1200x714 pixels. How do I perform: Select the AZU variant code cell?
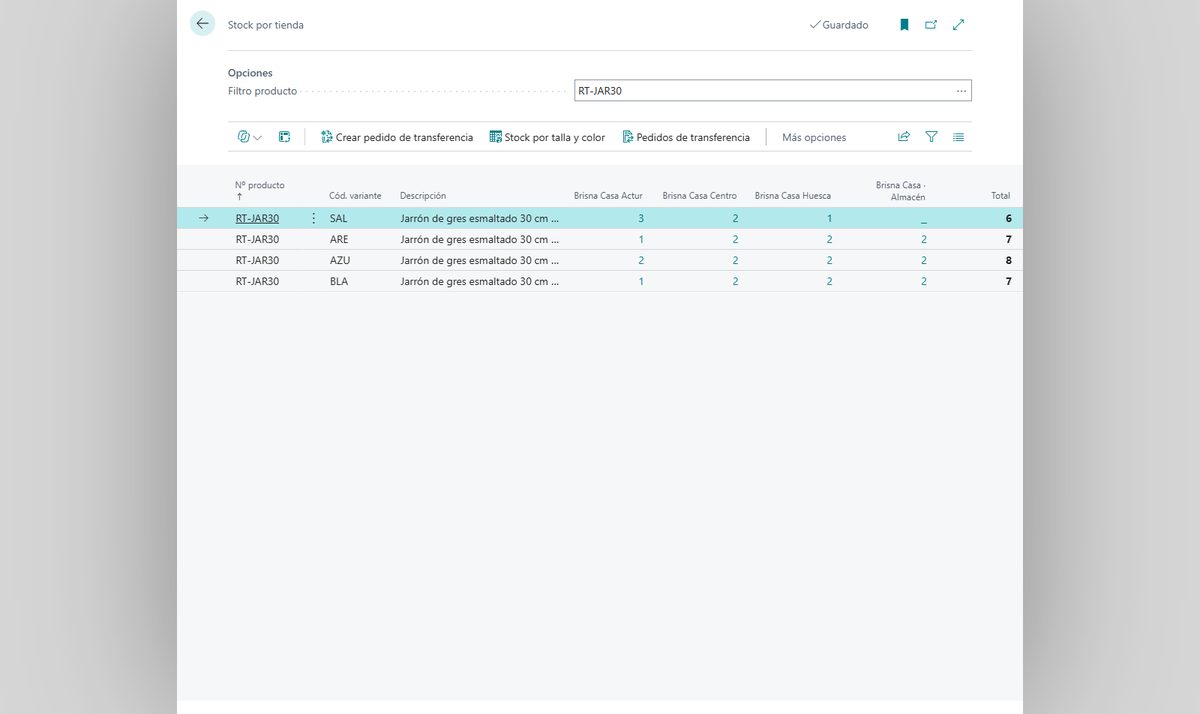coord(339,260)
